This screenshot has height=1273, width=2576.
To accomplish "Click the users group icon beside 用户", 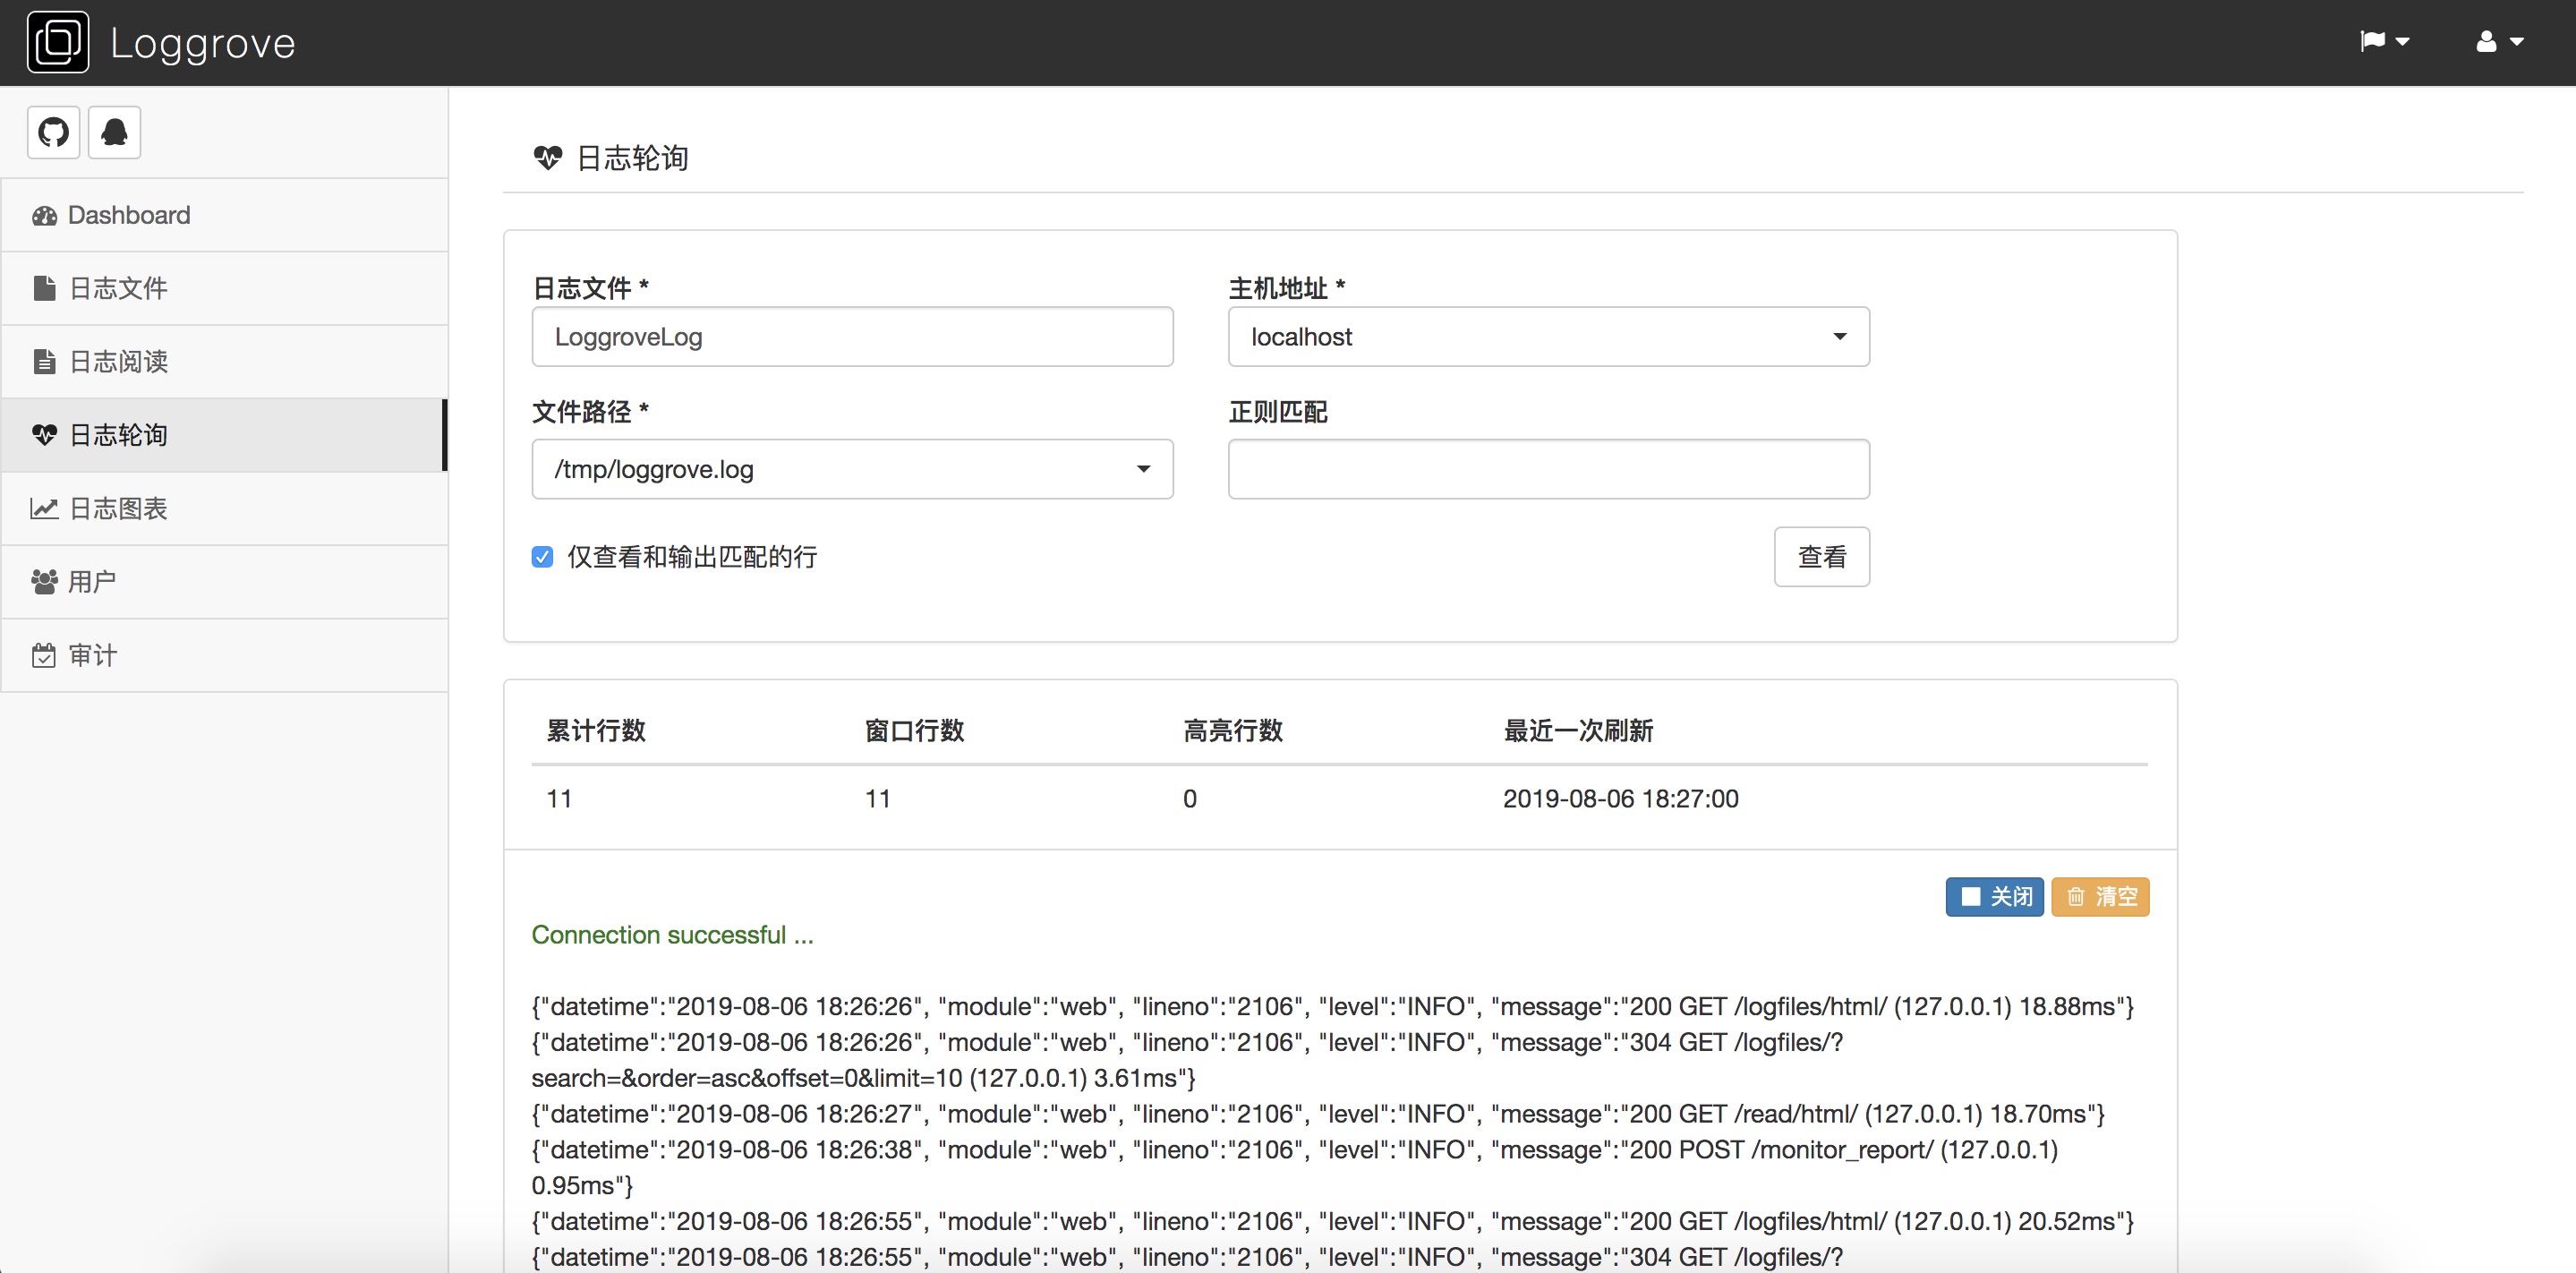I will (44, 582).
